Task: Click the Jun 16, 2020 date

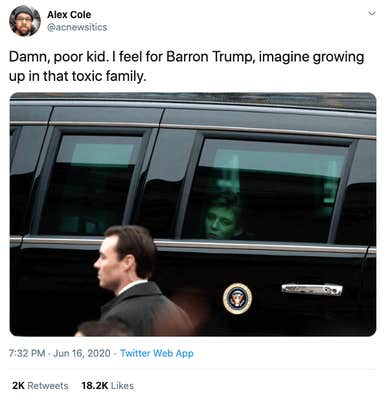Action: [82, 353]
